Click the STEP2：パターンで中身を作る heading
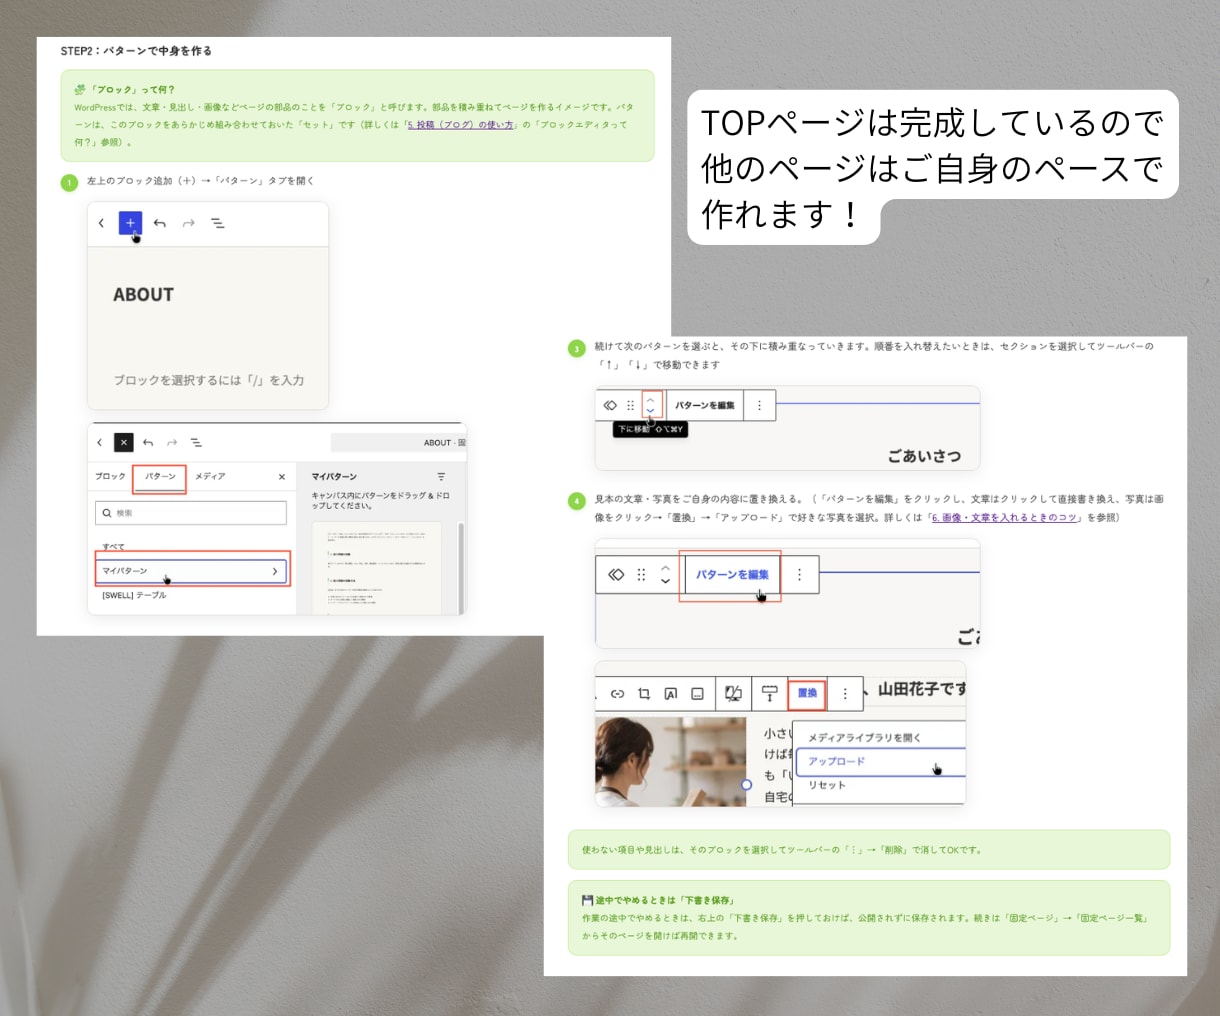1220x1016 pixels. click(x=136, y=51)
